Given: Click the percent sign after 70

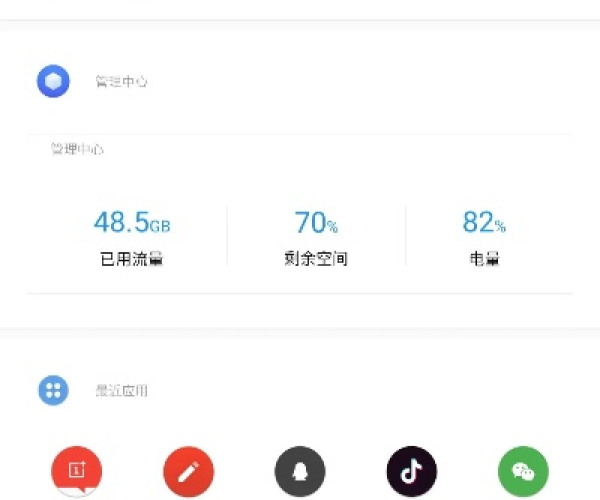Looking at the screenshot, I should pyautogui.click(x=332, y=226).
